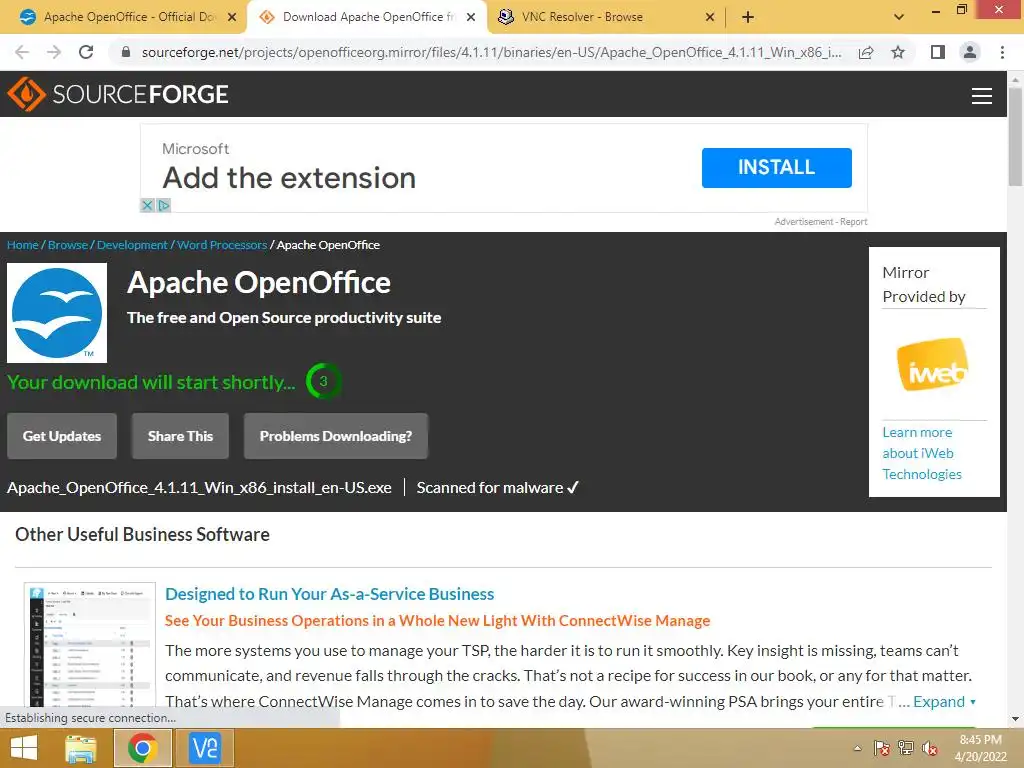Image resolution: width=1024 pixels, height=768 pixels.
Task: Close the VNC Resolver tab
Action: click(710, 17)
